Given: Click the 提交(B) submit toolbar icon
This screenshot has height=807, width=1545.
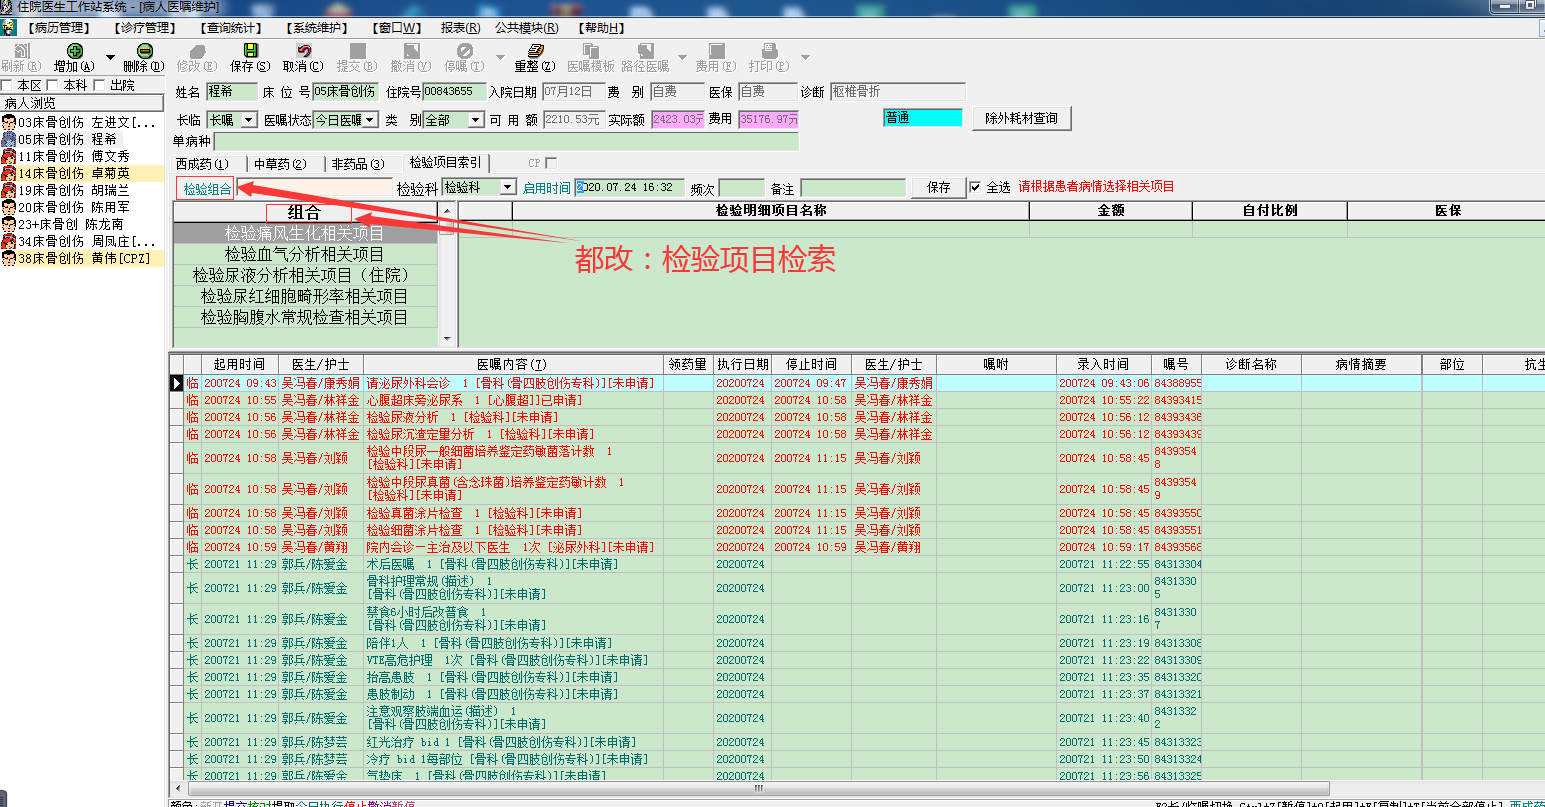Looking at the screenshot, I should (x=357, y=51).
